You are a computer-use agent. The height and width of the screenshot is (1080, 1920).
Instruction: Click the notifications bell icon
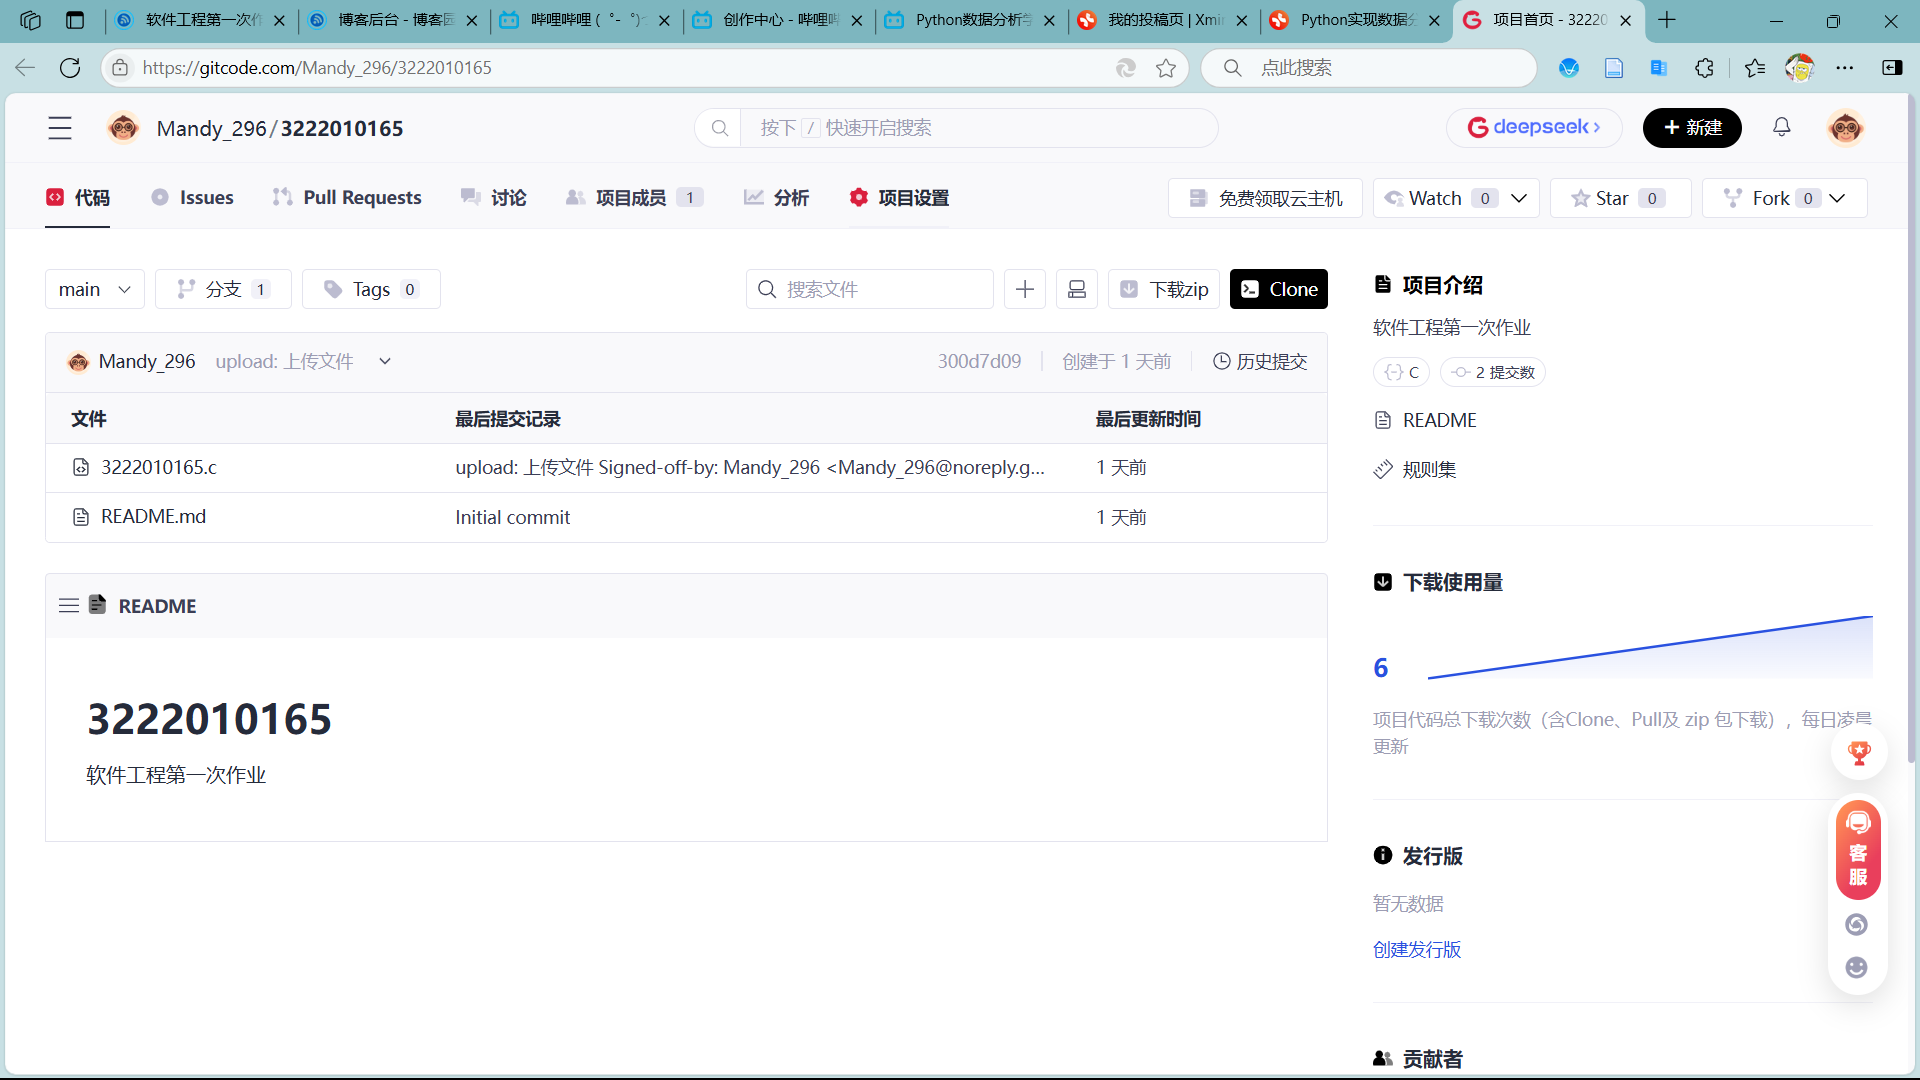tap(1781, 127)
